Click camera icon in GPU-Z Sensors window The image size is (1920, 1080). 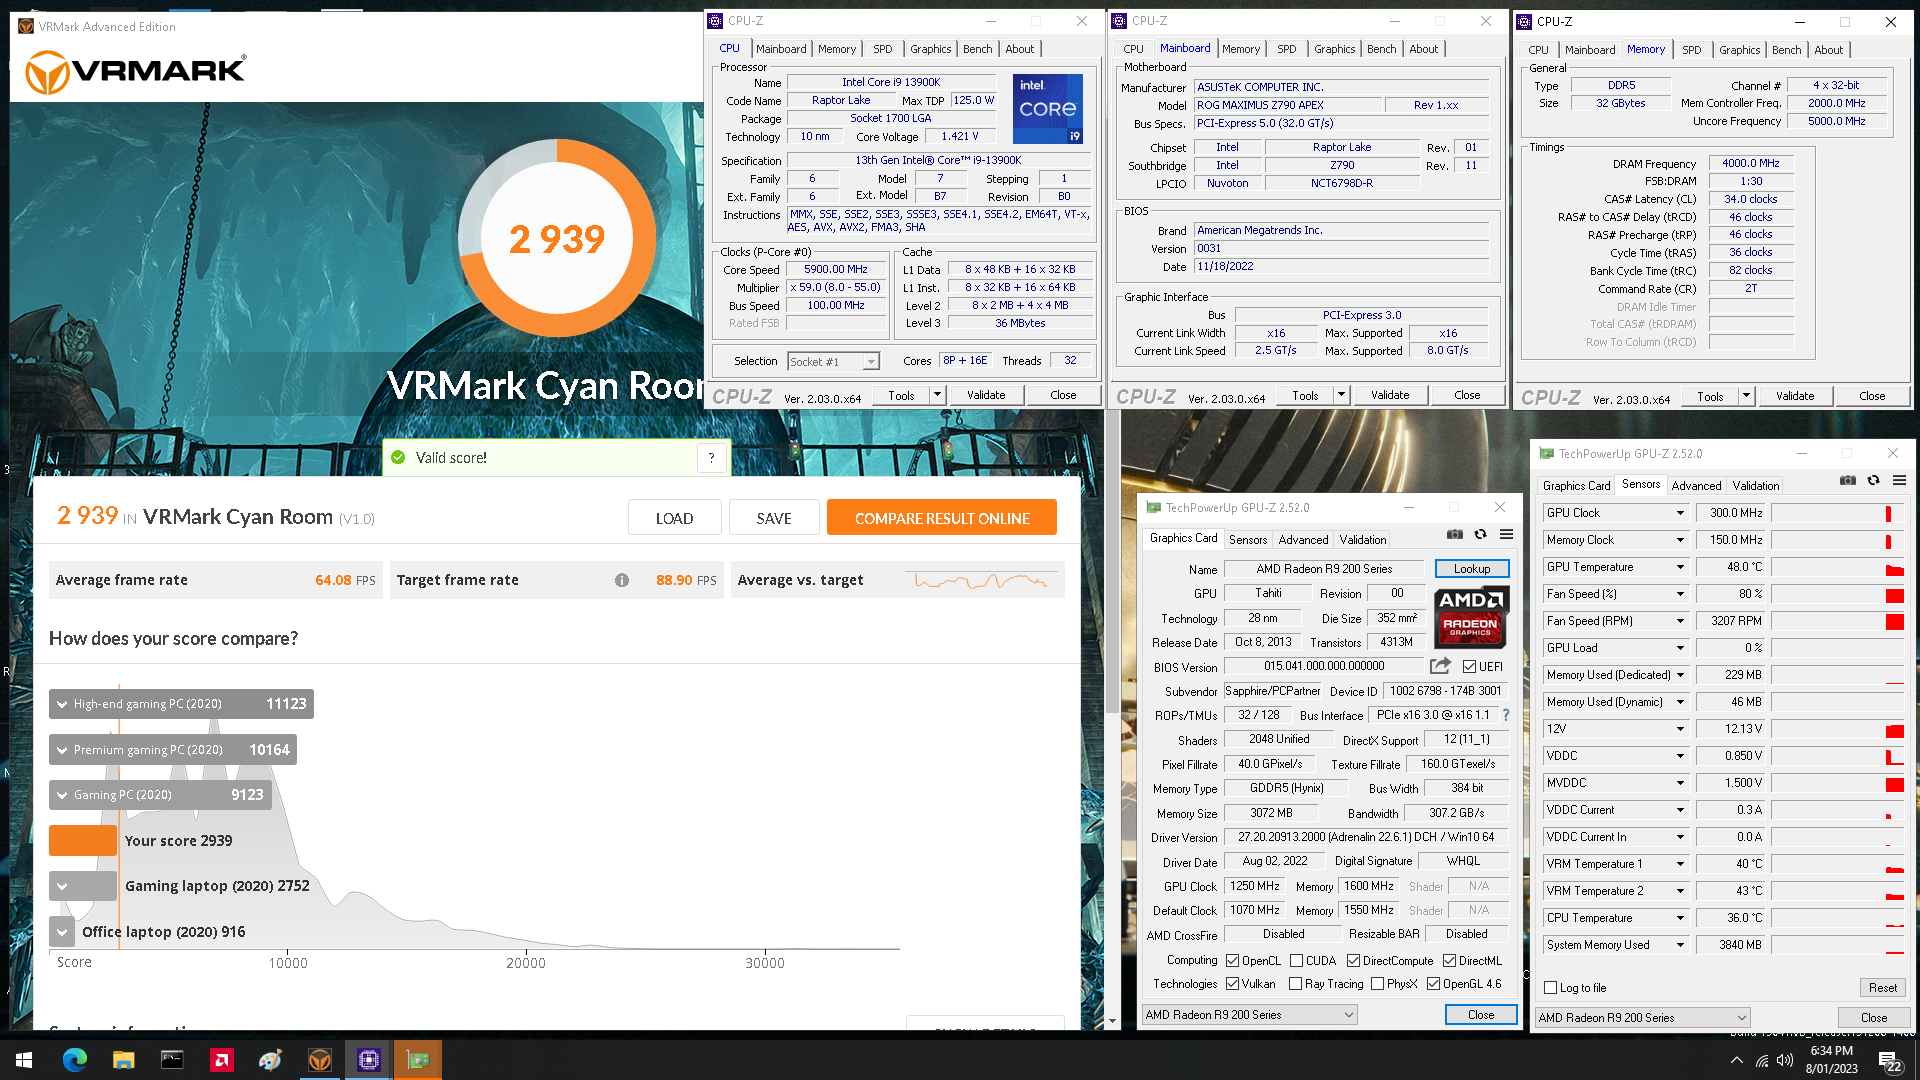tap(1848, 480)
